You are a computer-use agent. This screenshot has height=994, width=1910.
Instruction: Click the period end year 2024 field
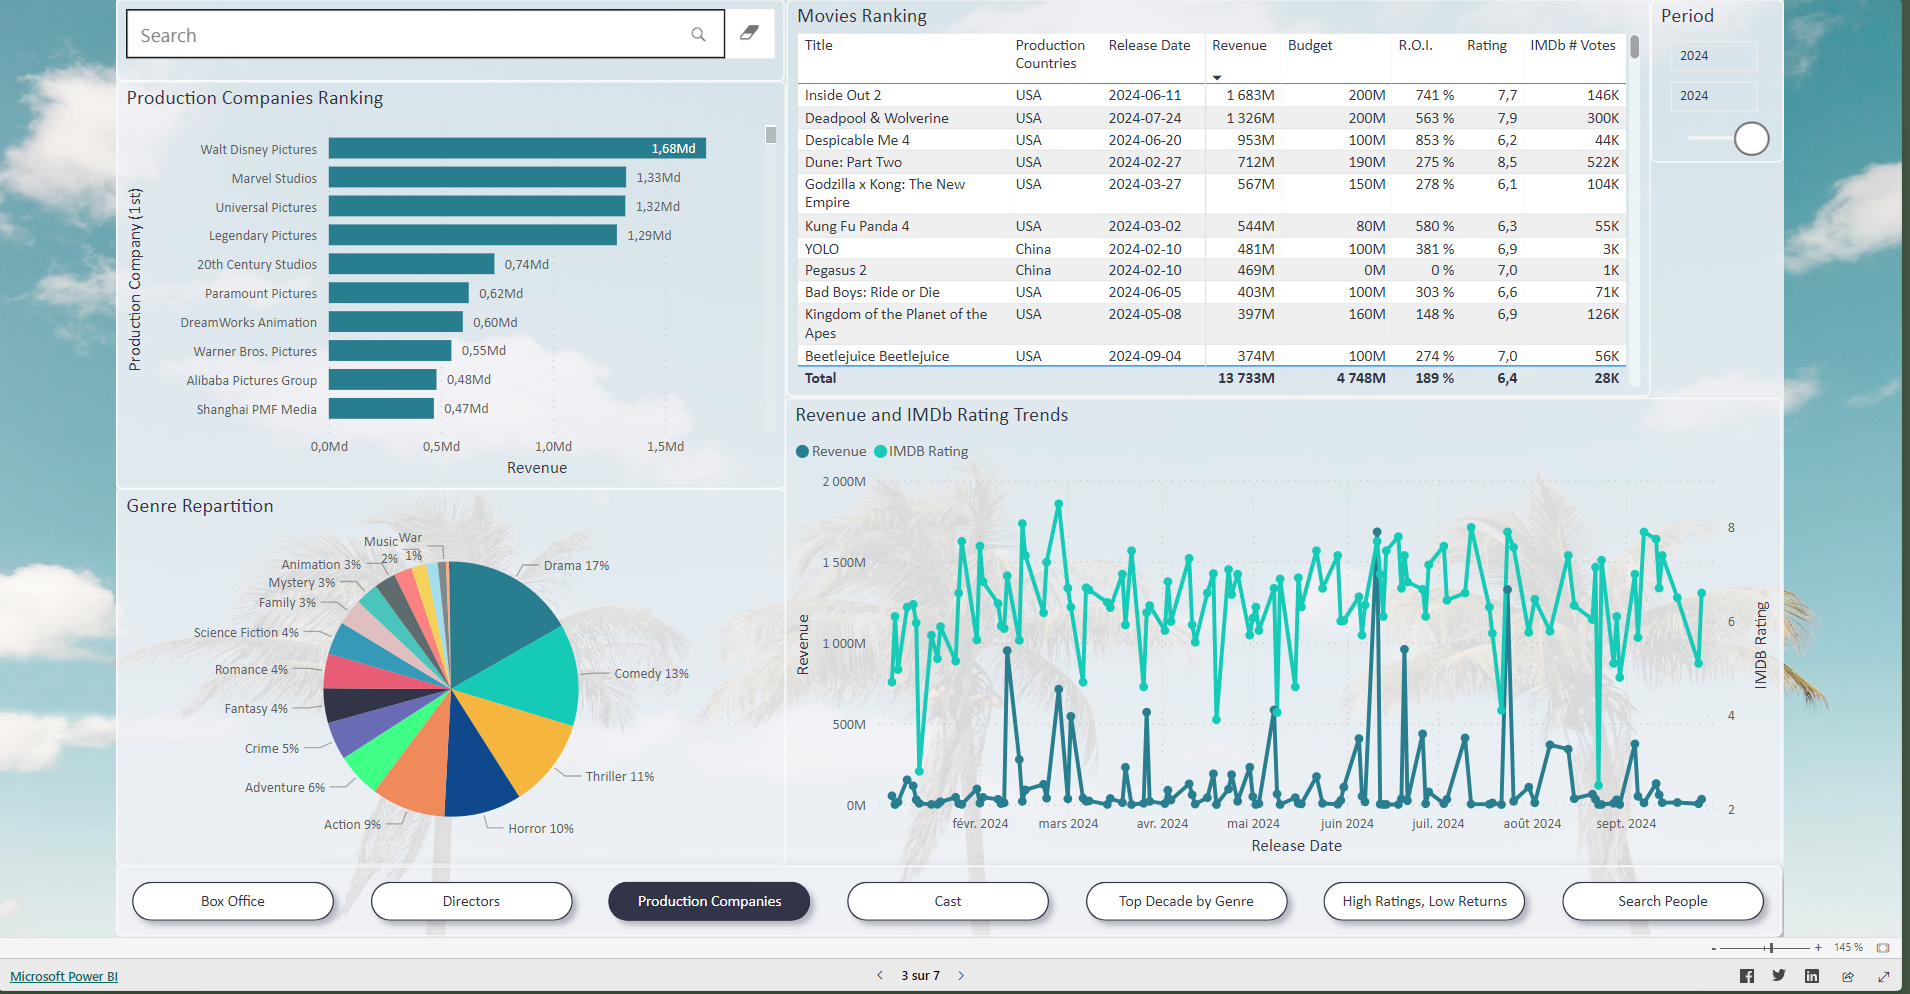click(1713, 96)
